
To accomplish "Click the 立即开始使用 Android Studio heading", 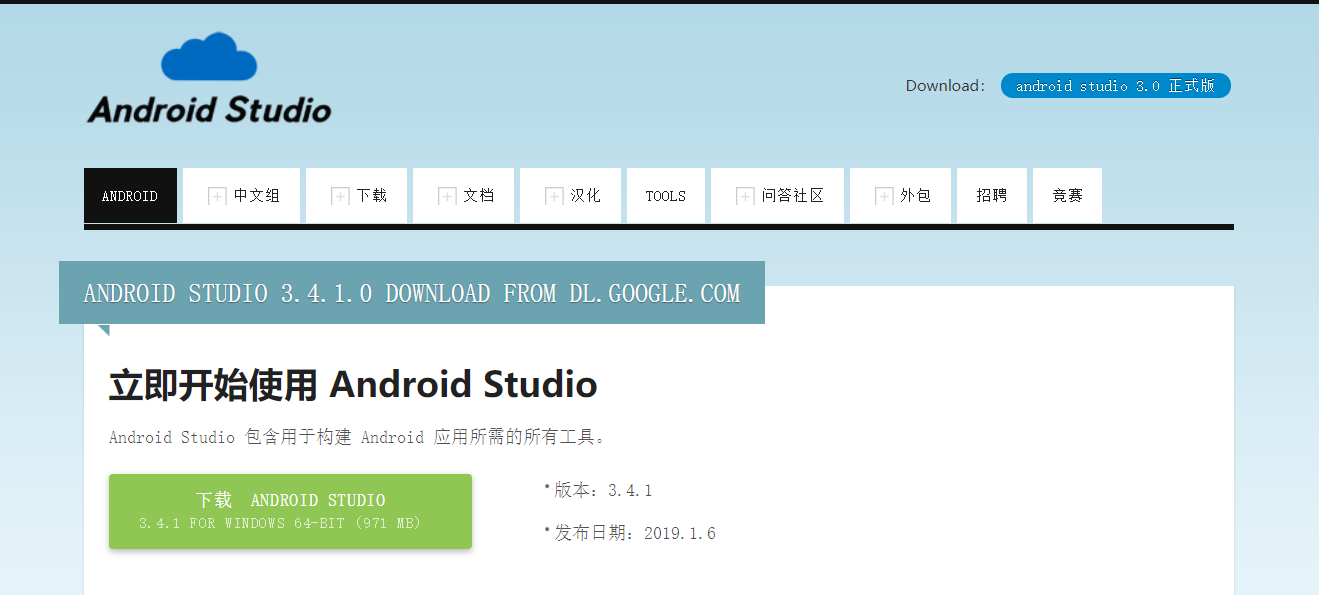I will pos(352,384).
